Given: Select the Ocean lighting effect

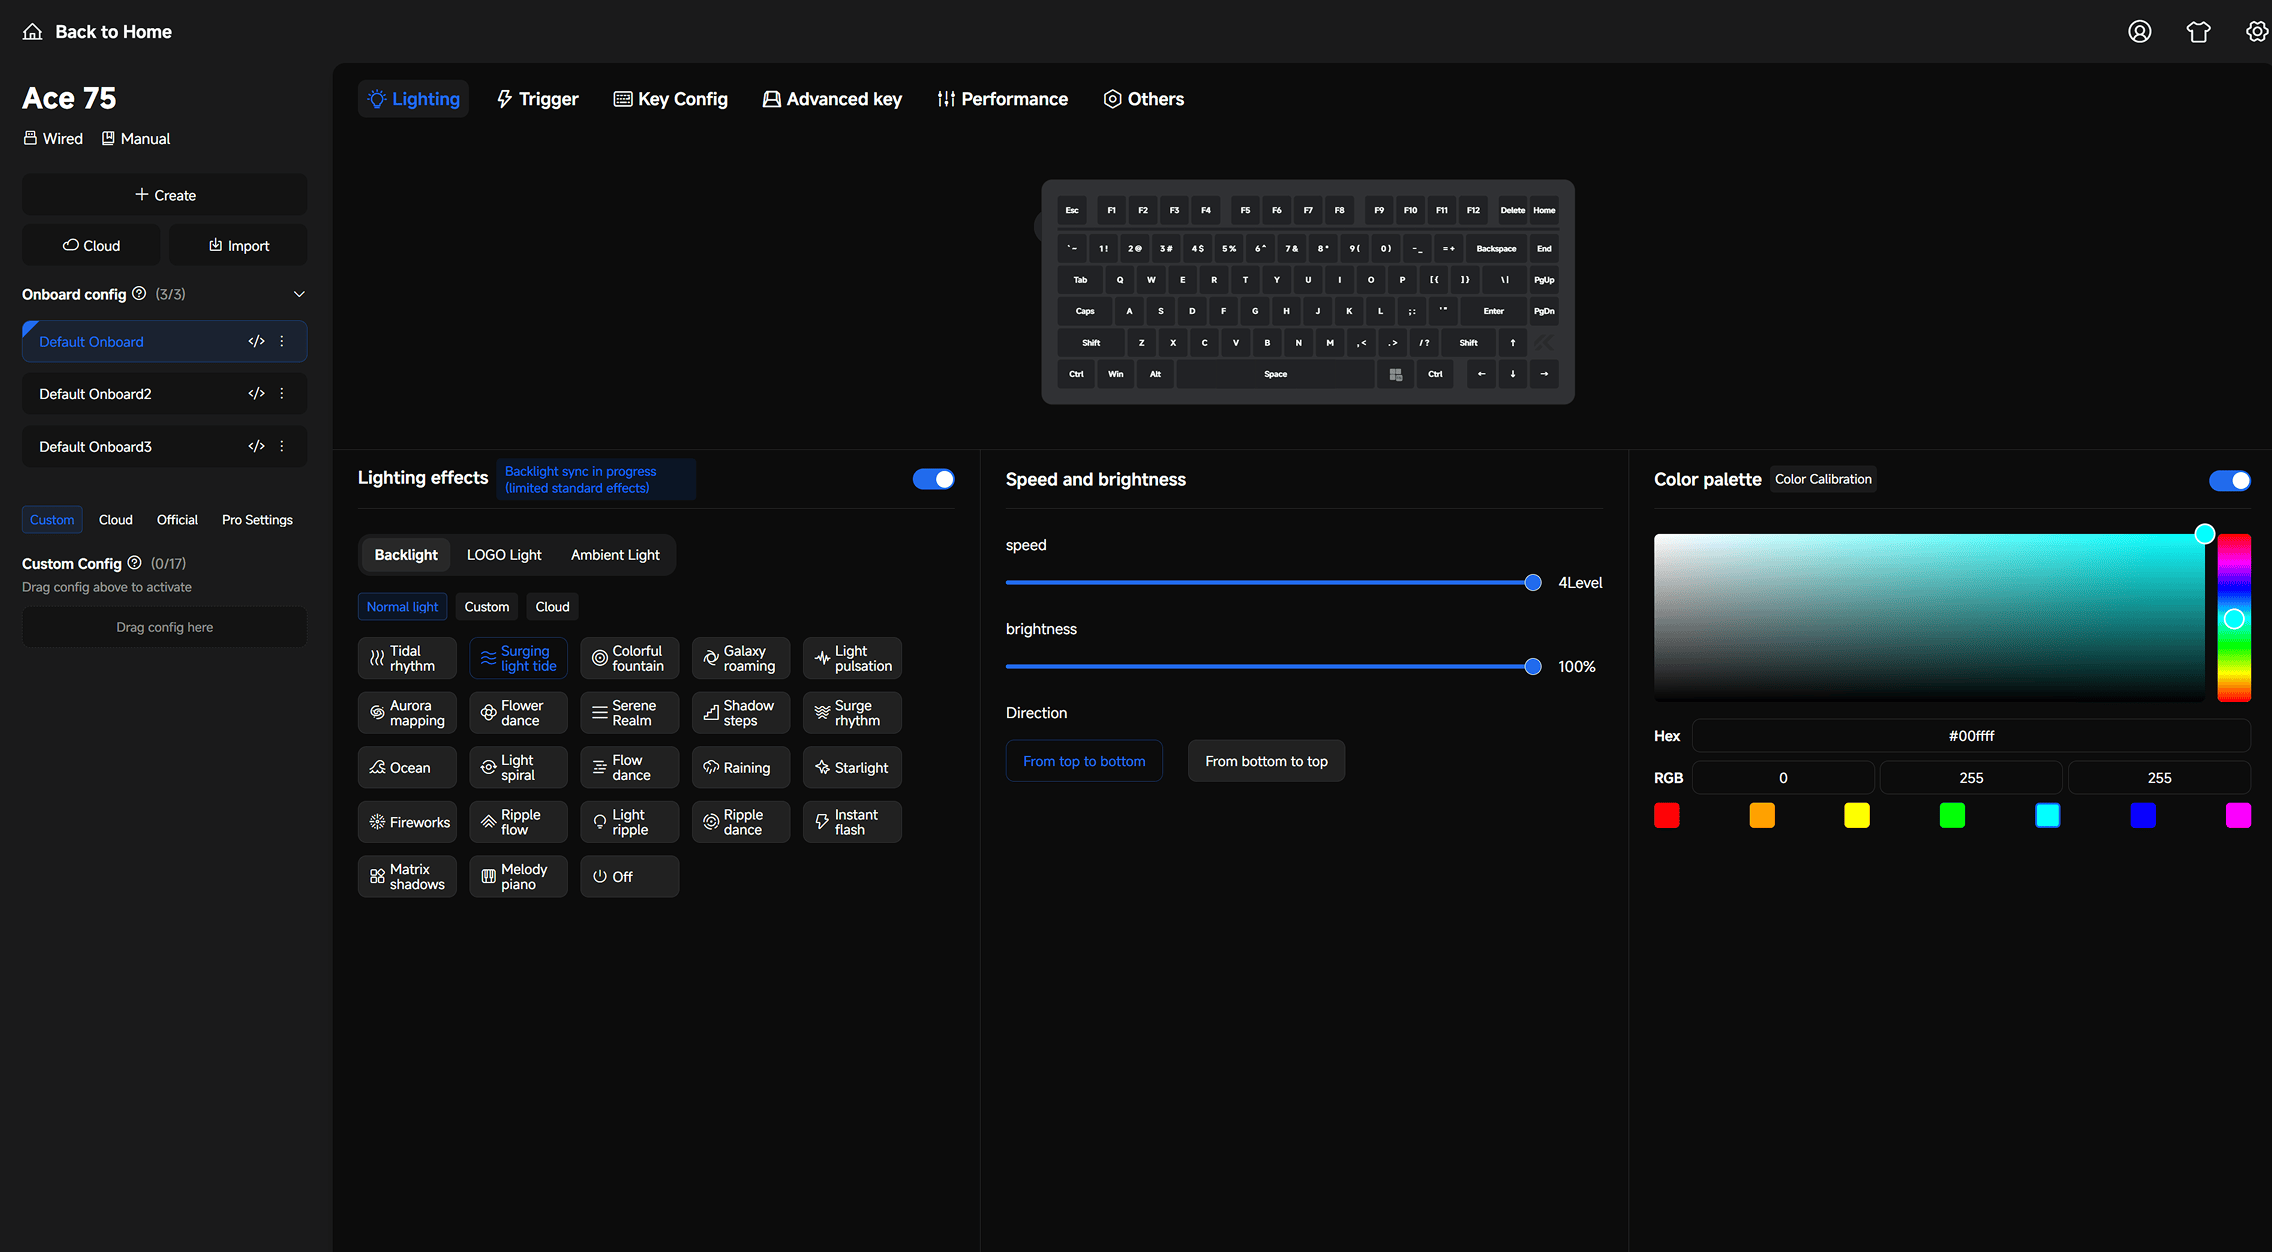Looking at the screenshot, I should click(407, 767).
